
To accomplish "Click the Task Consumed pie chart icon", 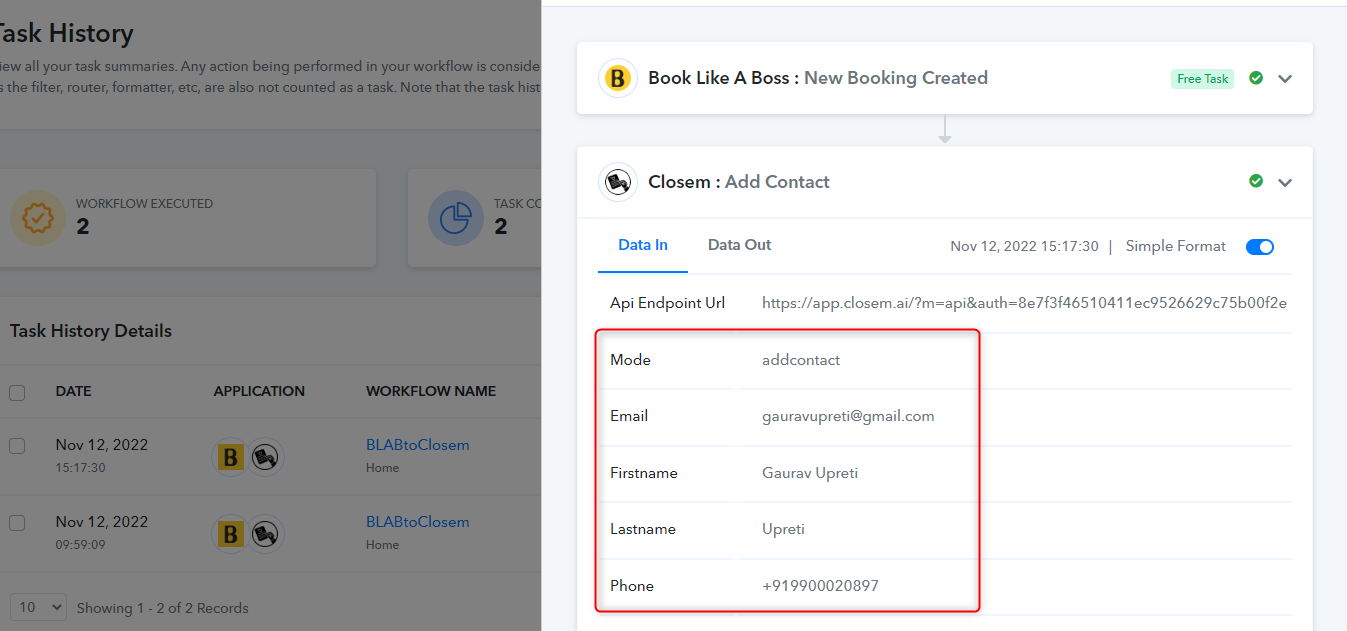I will pyautogui.click(x=456, y=217).
